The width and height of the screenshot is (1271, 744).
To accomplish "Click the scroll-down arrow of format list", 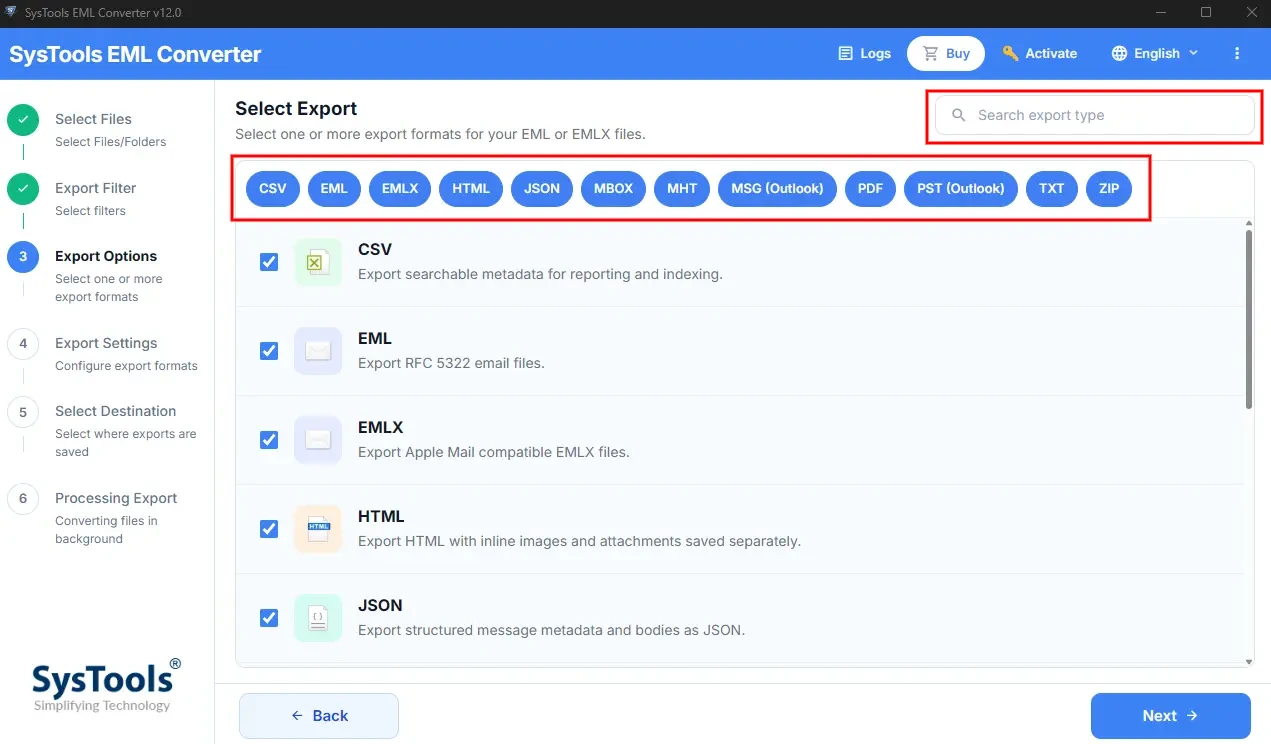I will 1249,661.
